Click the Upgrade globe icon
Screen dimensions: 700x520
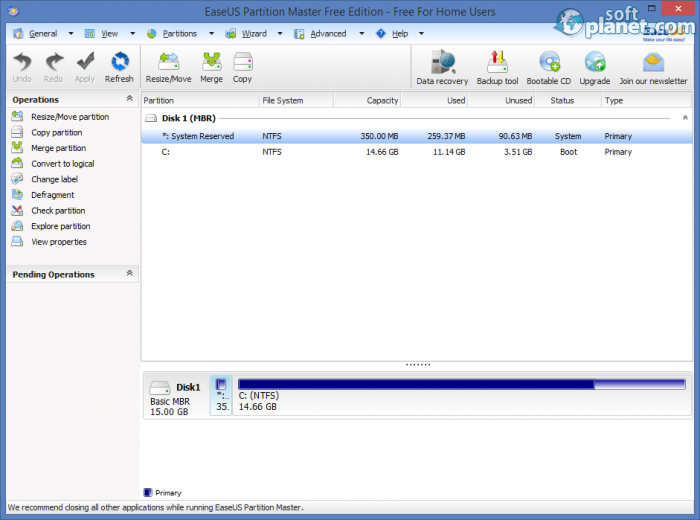[595, 62]
